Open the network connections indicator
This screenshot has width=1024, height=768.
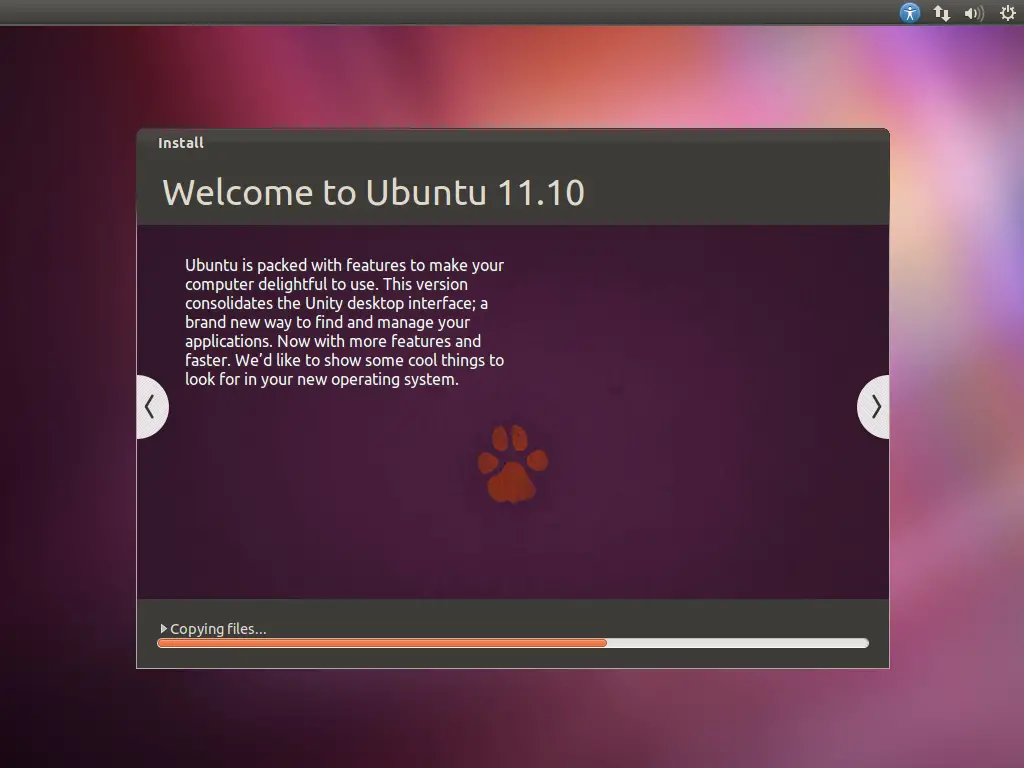(942, 13)
